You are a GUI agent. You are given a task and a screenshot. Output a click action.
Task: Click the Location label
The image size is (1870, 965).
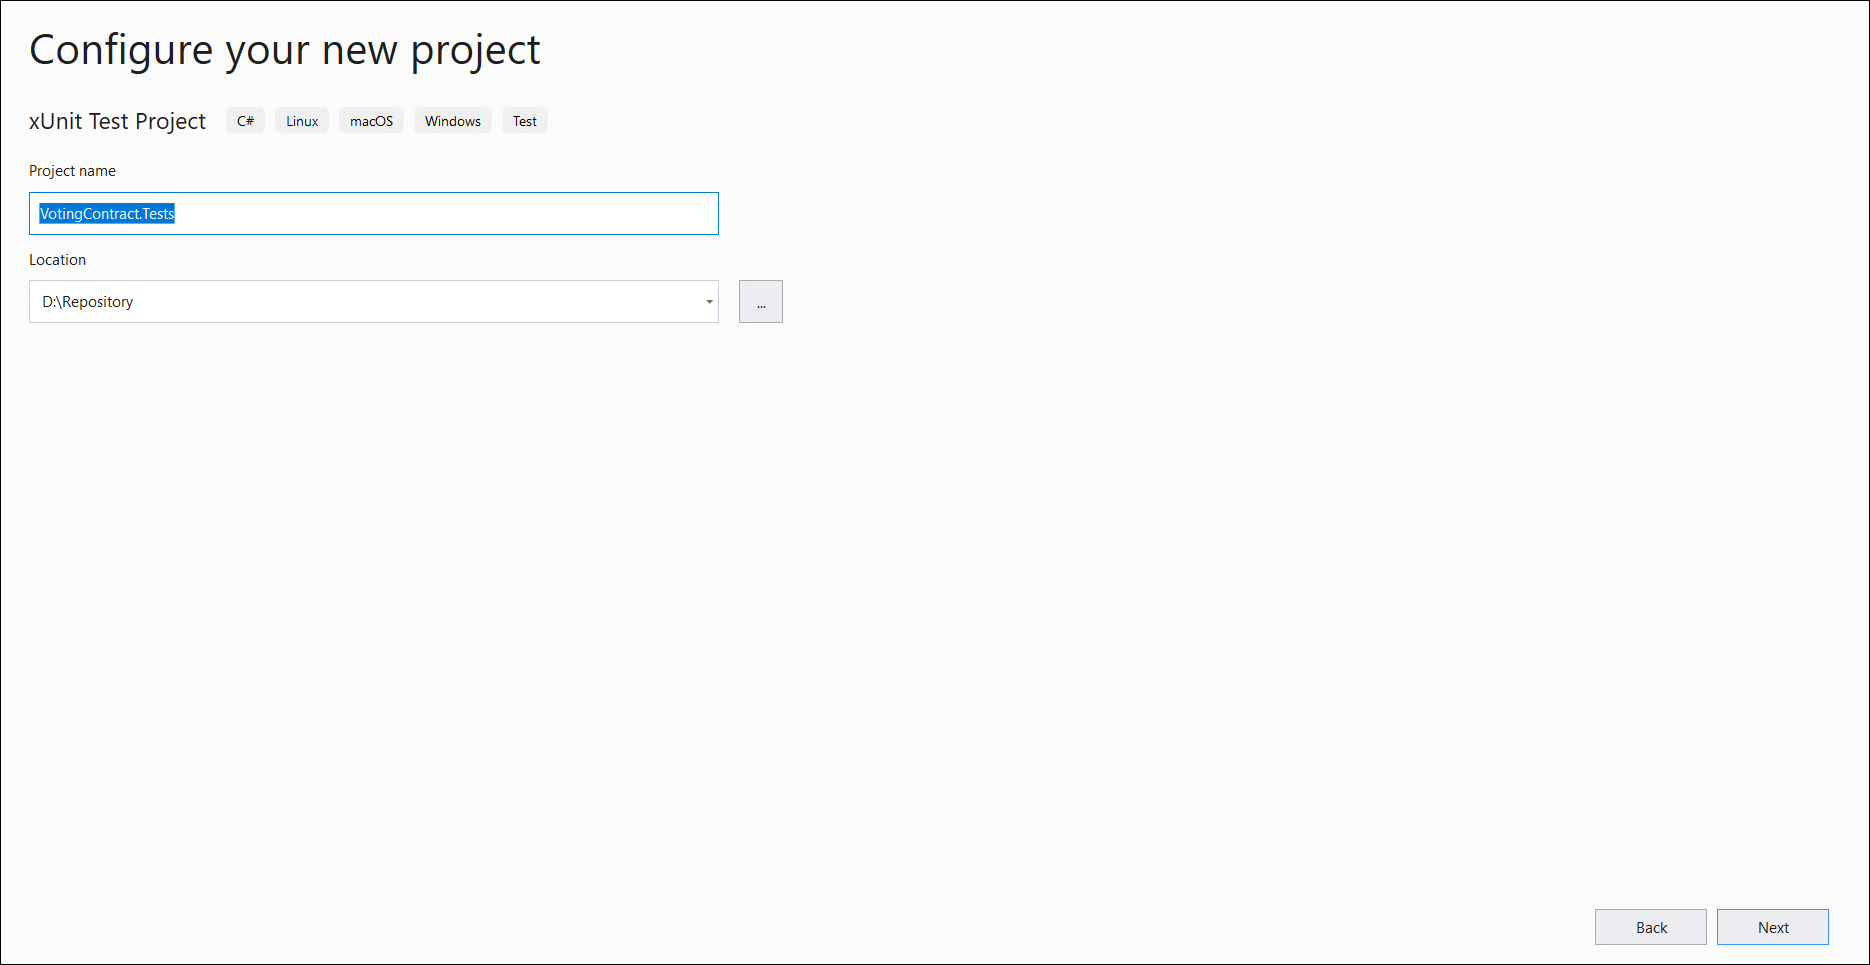tap(57, 260)
